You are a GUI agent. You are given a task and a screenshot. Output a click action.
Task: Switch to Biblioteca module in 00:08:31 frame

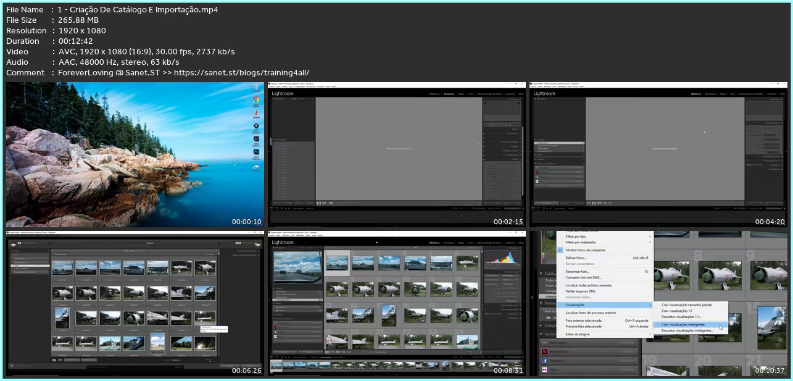tap(434, 243)
